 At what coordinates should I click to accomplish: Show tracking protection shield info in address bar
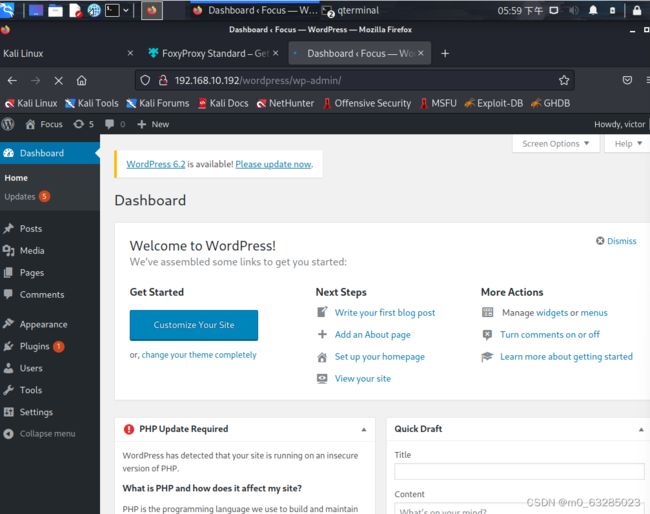point(145,80)
